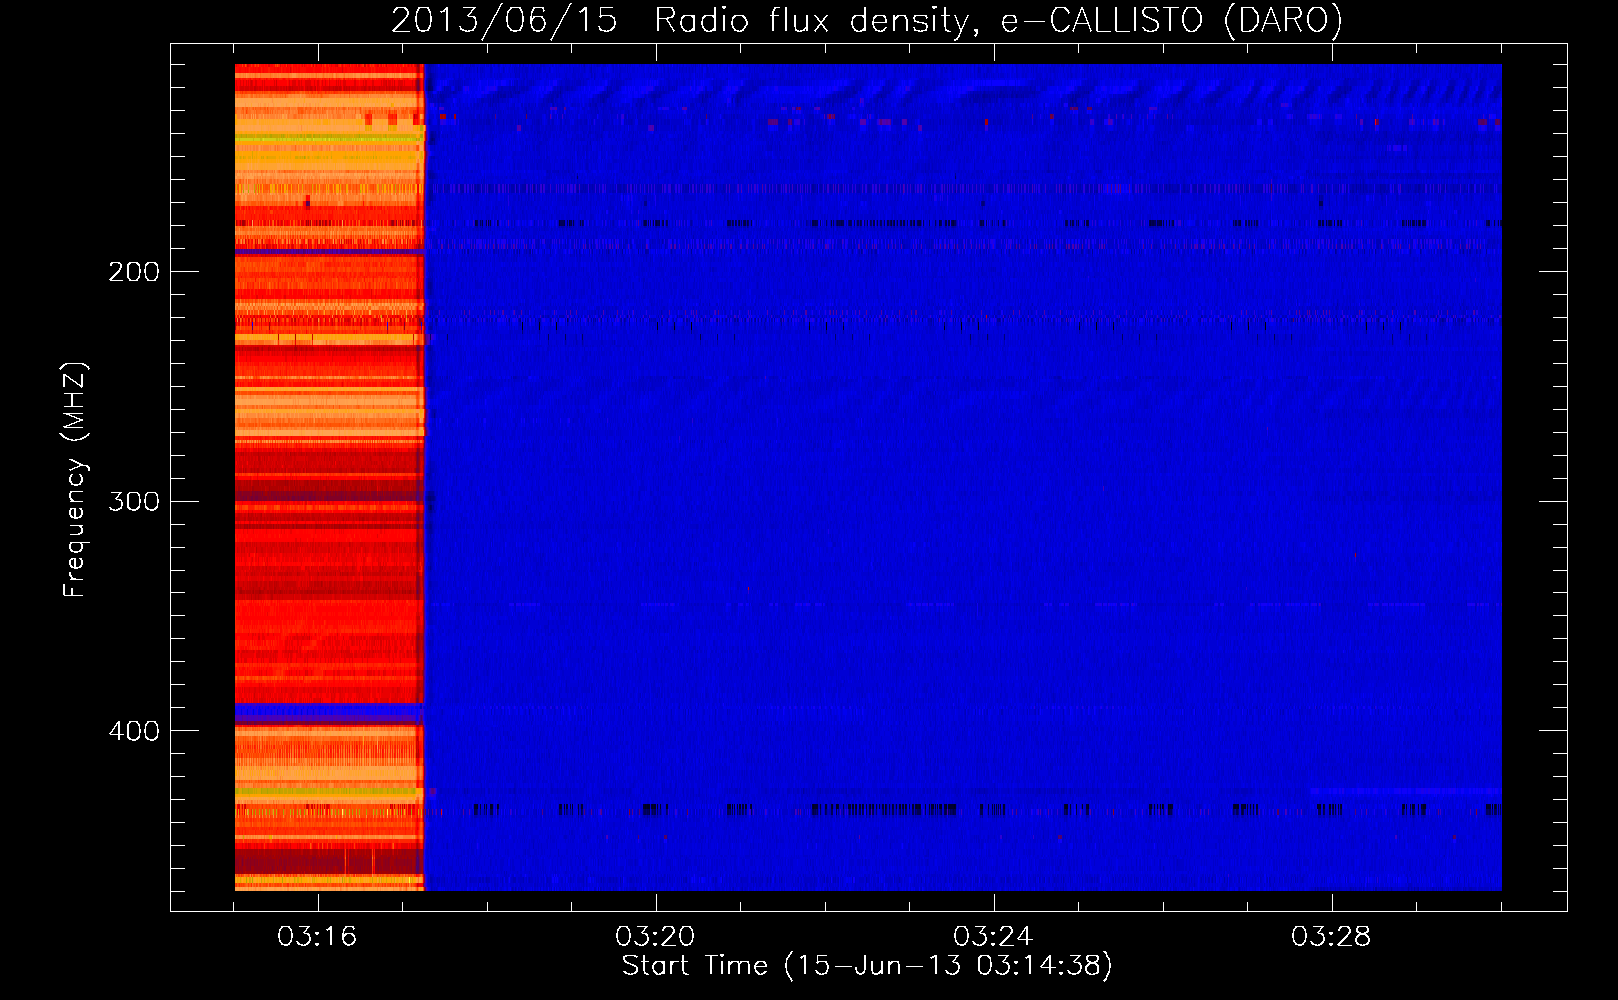Click the 03:28 time tick label
The image size is (1618, 1000).
(1331, 937)
